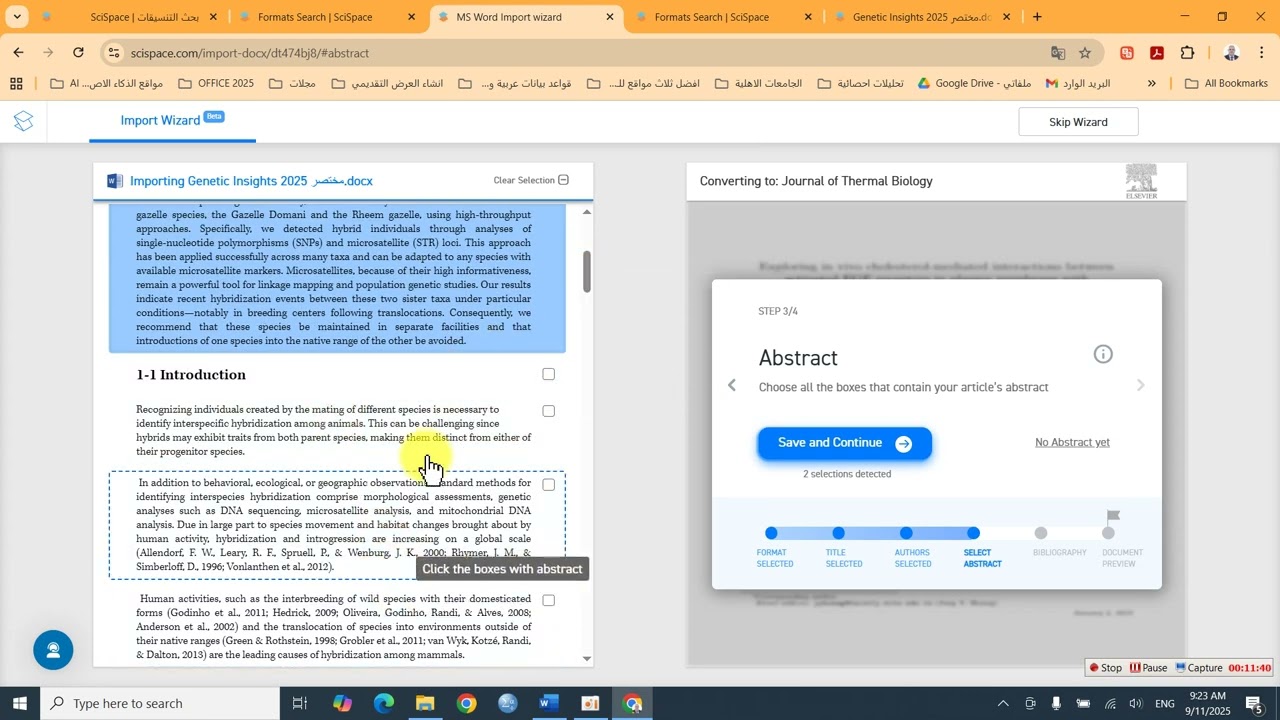This screenshot has height=720, width=1280.
Task: Open the Chrome three-dot menu
Action: pyautogui.click(x=1261, y=53)
